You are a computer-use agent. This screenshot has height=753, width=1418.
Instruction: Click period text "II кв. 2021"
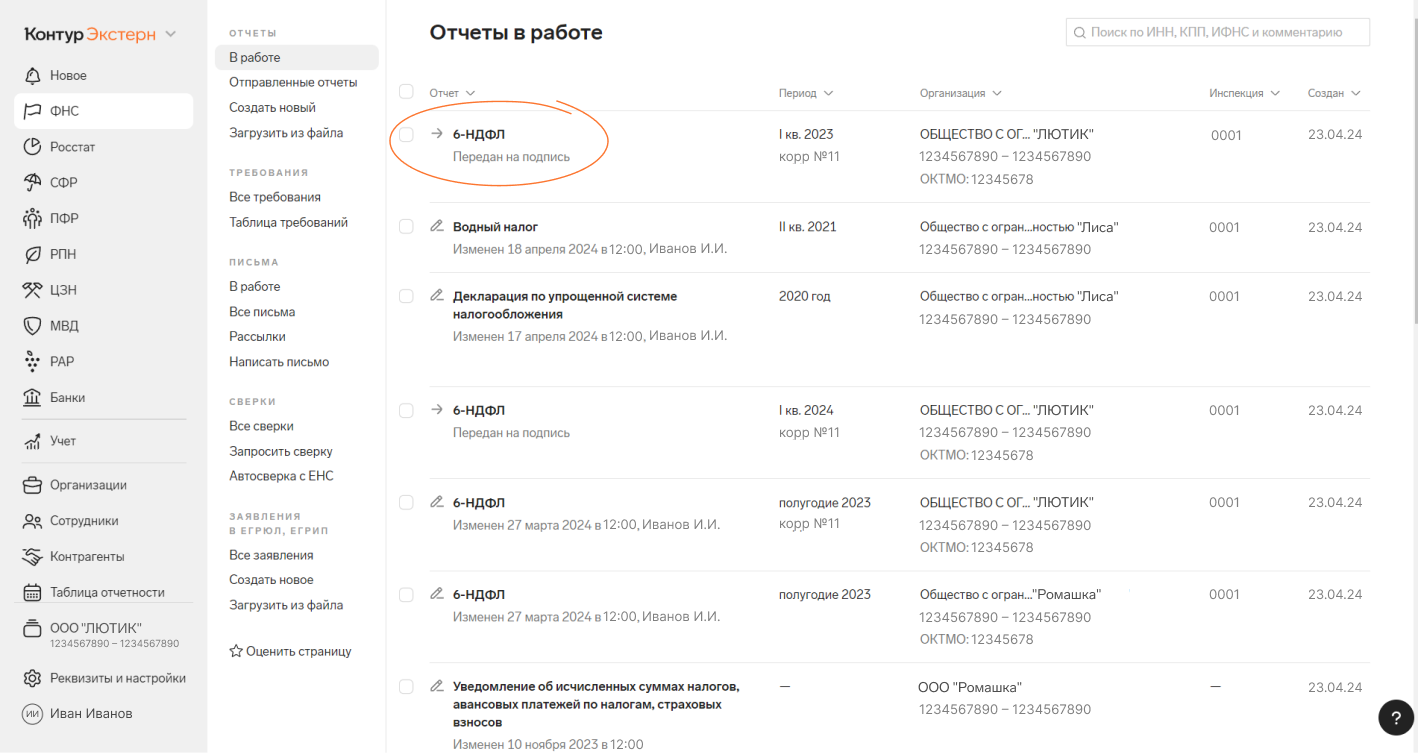coord(807,227)
